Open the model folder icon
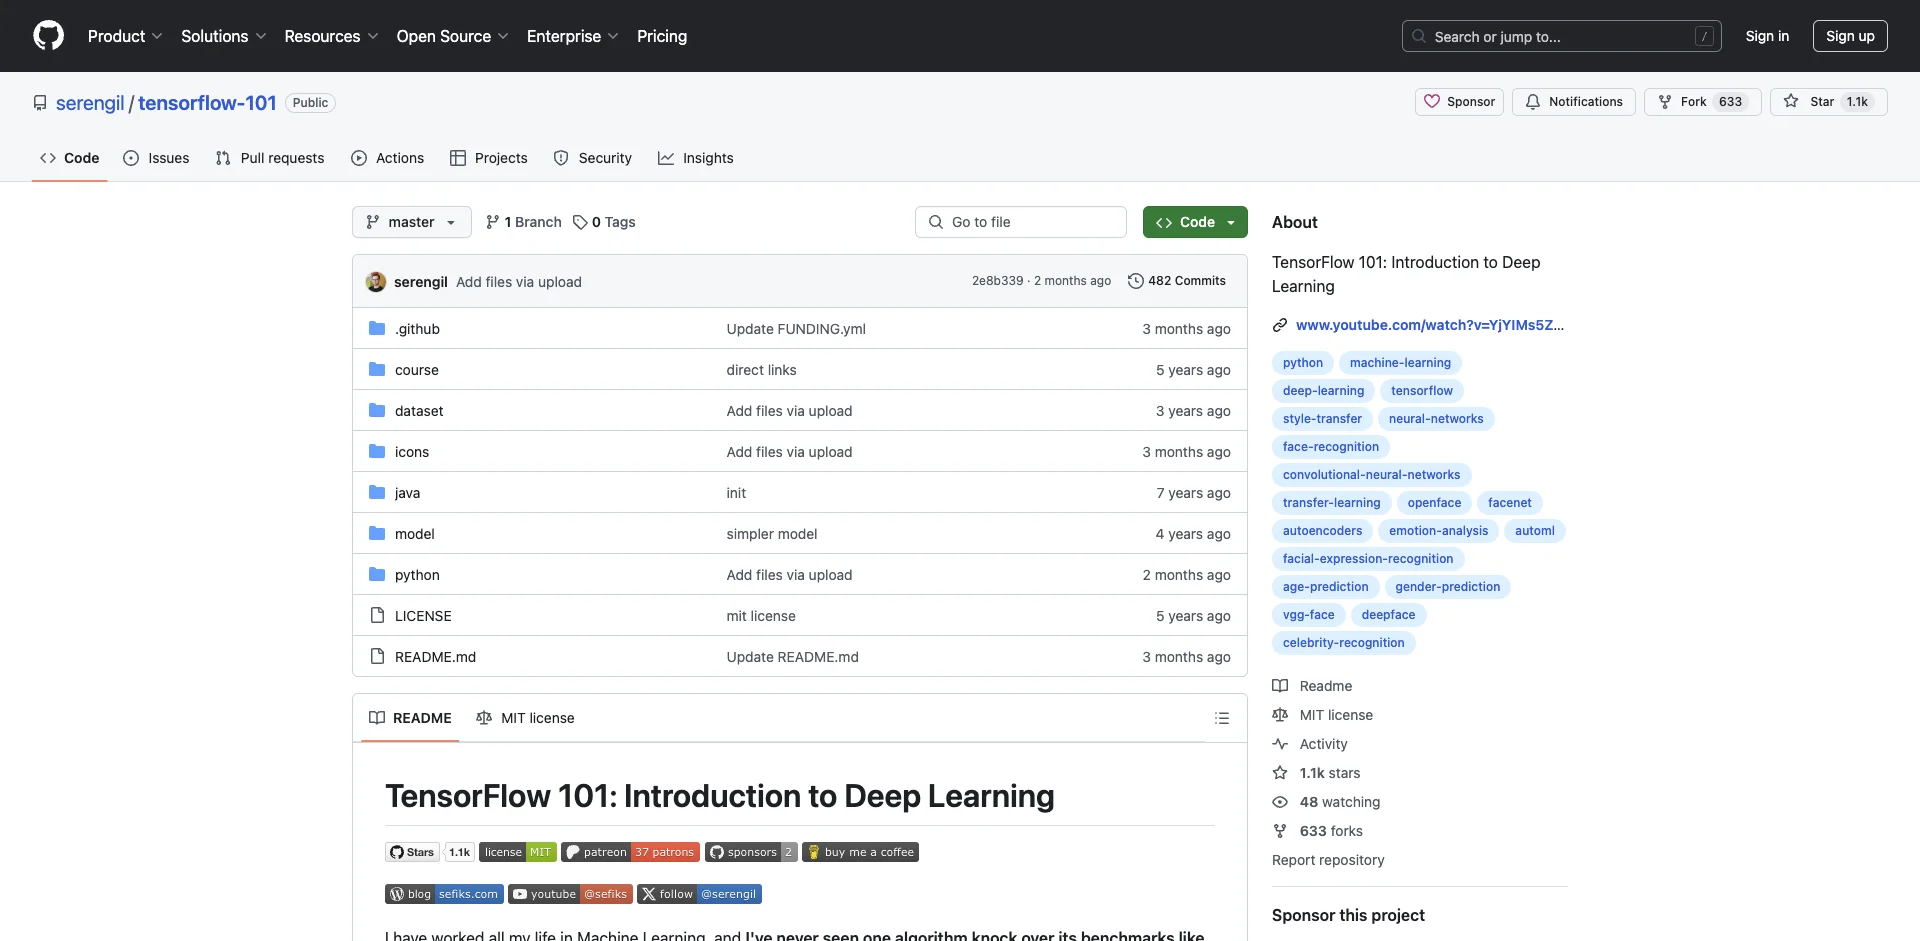Viewport: 1920px width, 941px height. (x=377, y=534)
